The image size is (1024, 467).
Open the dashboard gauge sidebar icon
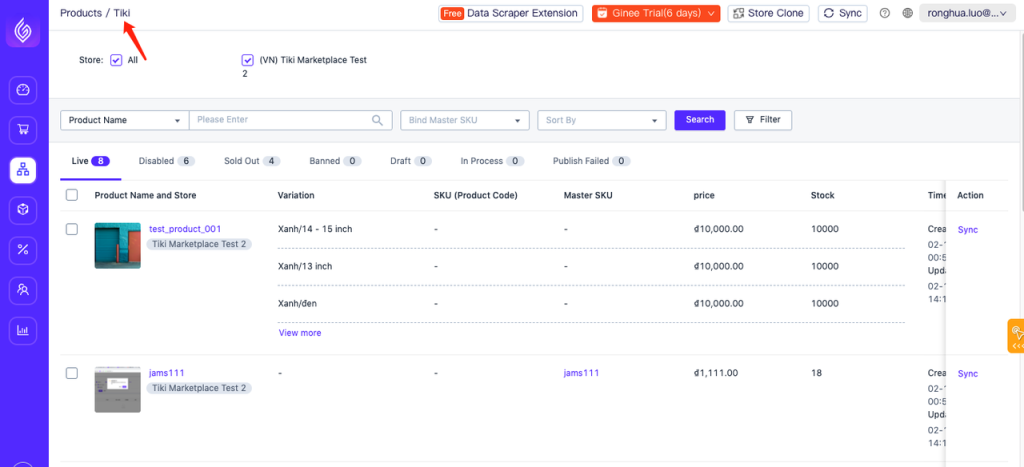(x=23, y=89)
